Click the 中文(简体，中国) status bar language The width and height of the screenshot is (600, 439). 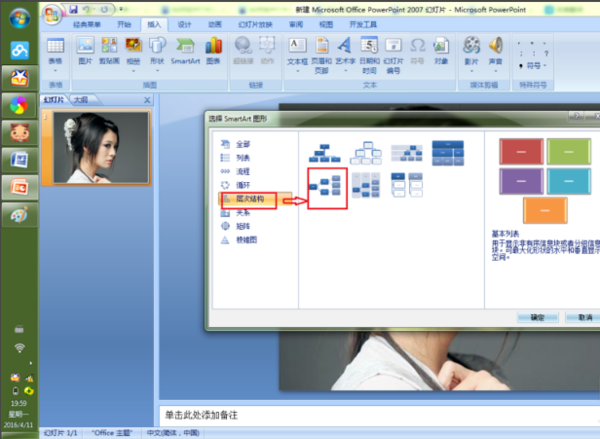(x=173, y=433)
